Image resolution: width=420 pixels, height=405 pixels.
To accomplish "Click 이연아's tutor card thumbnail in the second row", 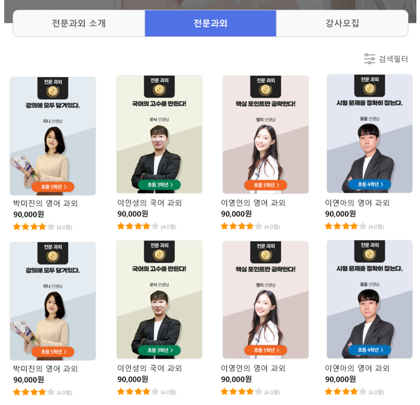I will (x=370, y=299).
